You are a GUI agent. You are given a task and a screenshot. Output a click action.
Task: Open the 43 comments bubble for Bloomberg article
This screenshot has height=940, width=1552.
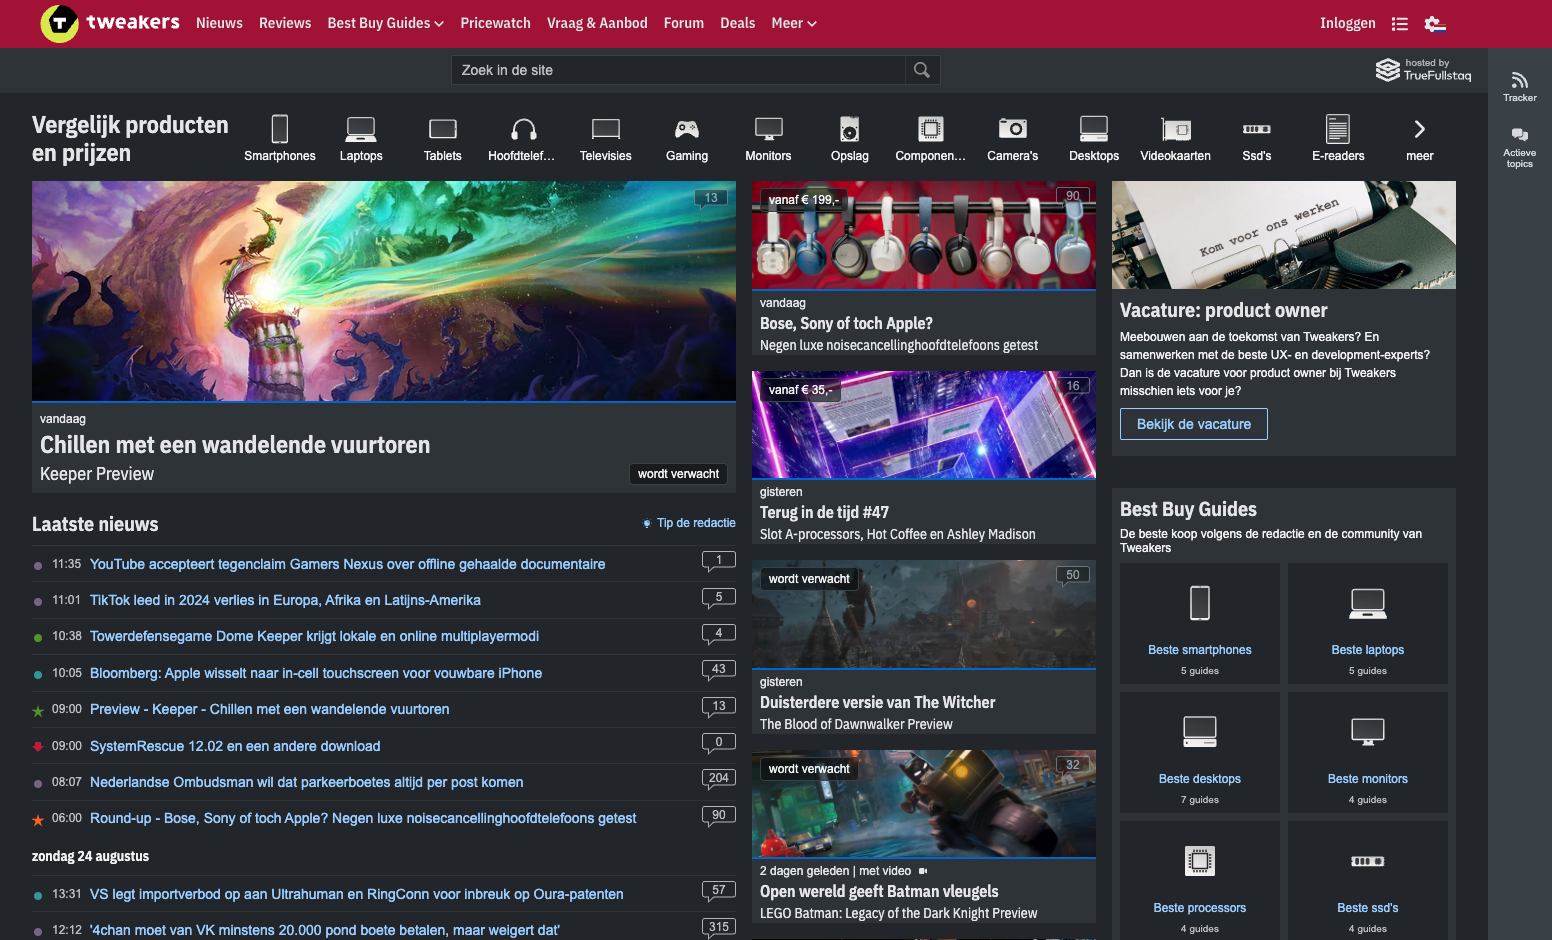(719, 670)
